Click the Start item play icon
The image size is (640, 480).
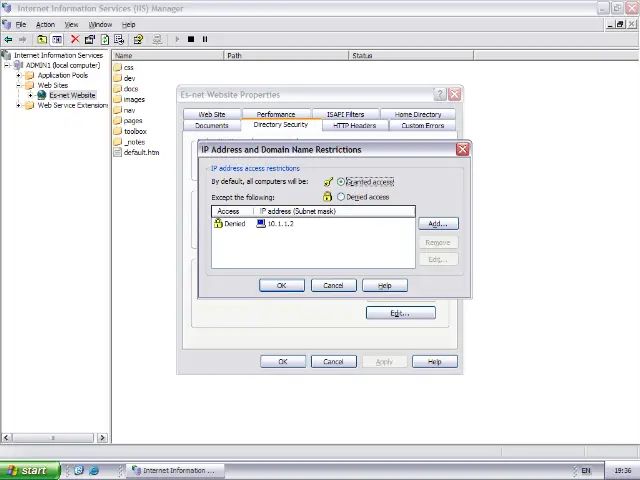click(x=177, y=39)
